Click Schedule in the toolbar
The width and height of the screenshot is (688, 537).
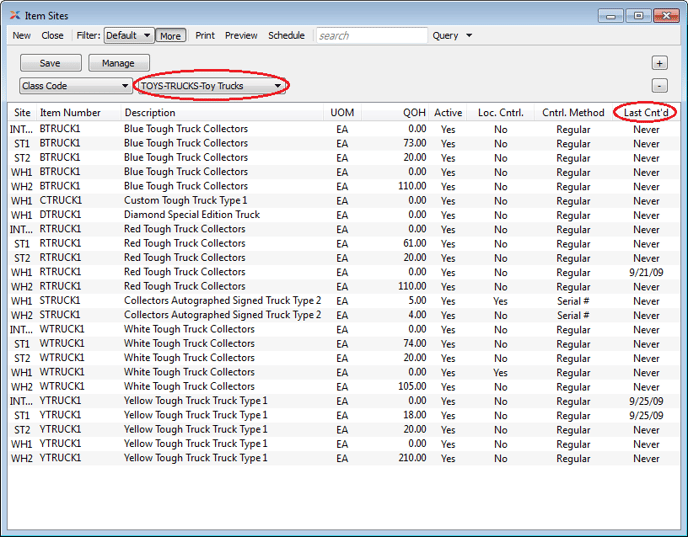(x=286, y=36)
